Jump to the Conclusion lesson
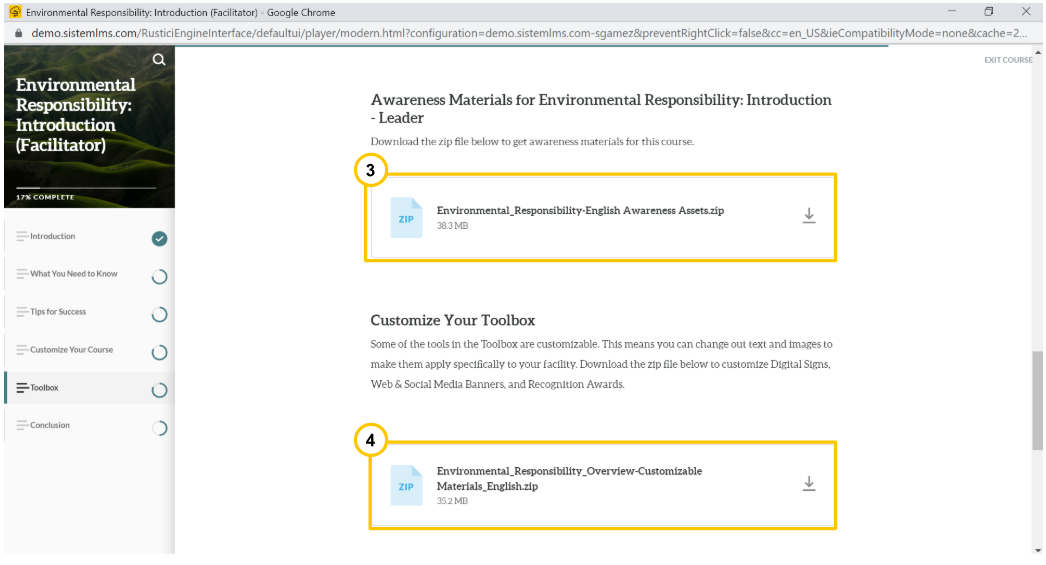The image size is (1046, 565). 50,425
